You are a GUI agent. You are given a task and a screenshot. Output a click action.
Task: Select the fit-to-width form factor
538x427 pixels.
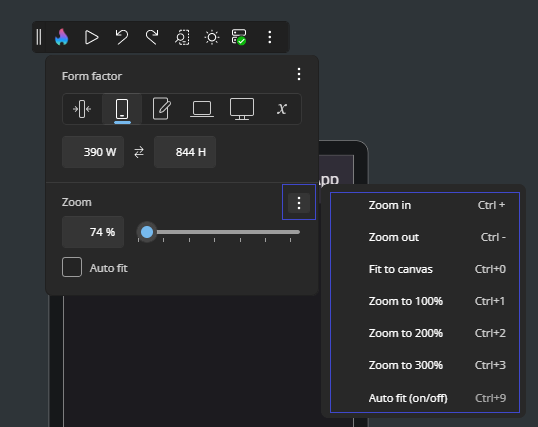tap(82, 109)
